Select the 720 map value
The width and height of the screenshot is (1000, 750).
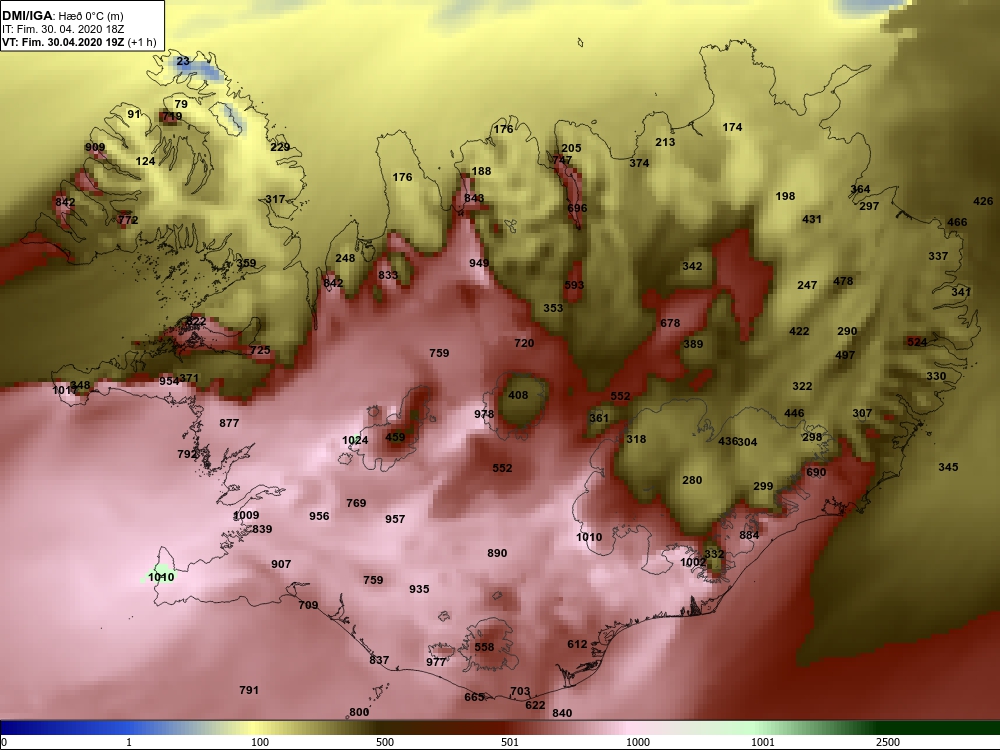coord(524,342)
